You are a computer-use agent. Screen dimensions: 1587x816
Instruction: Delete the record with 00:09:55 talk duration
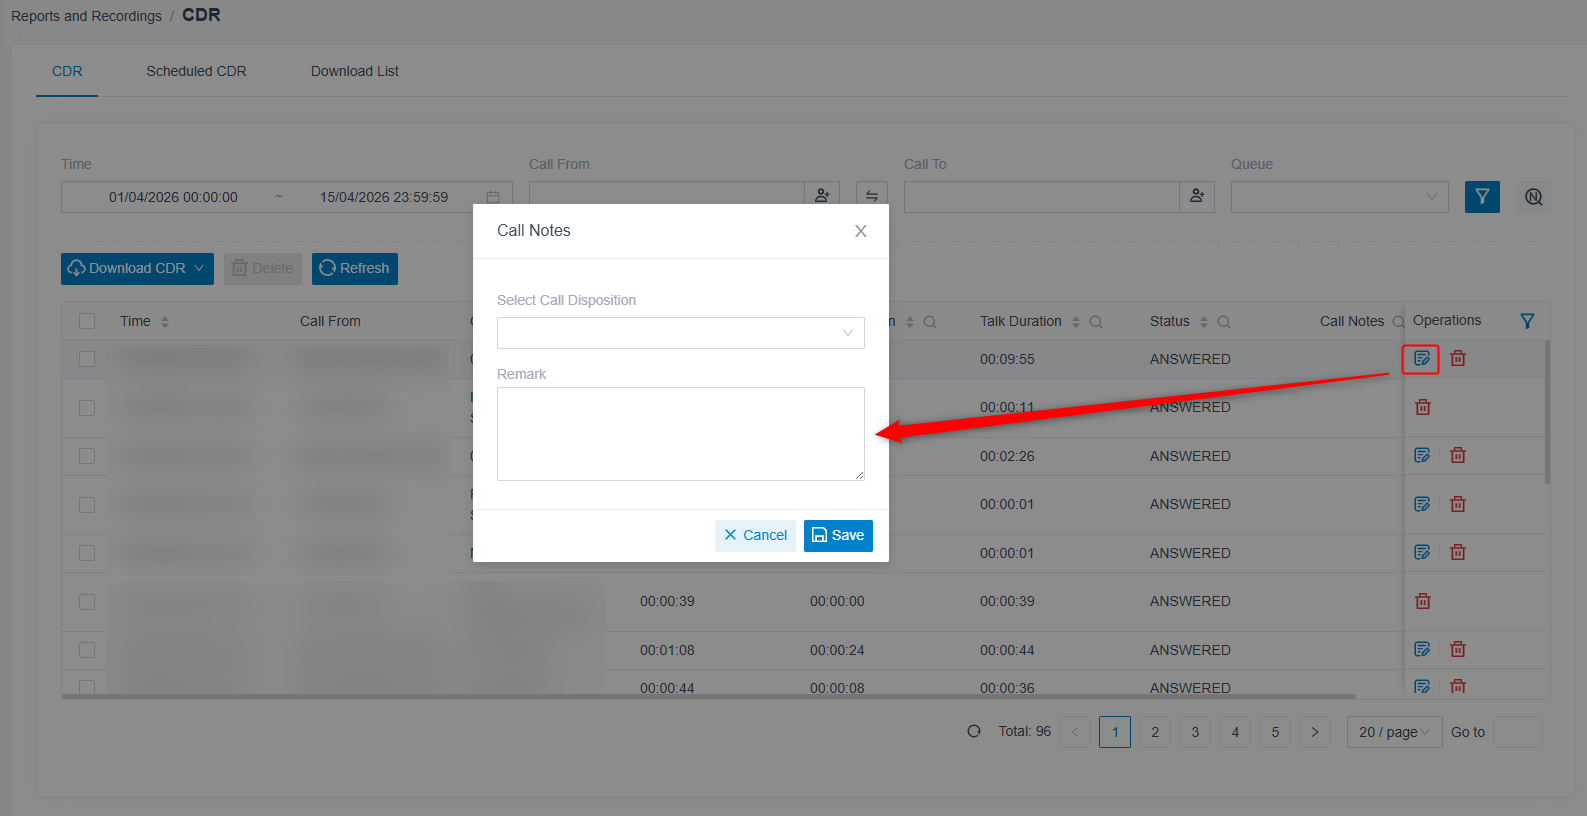(1458, 358)
